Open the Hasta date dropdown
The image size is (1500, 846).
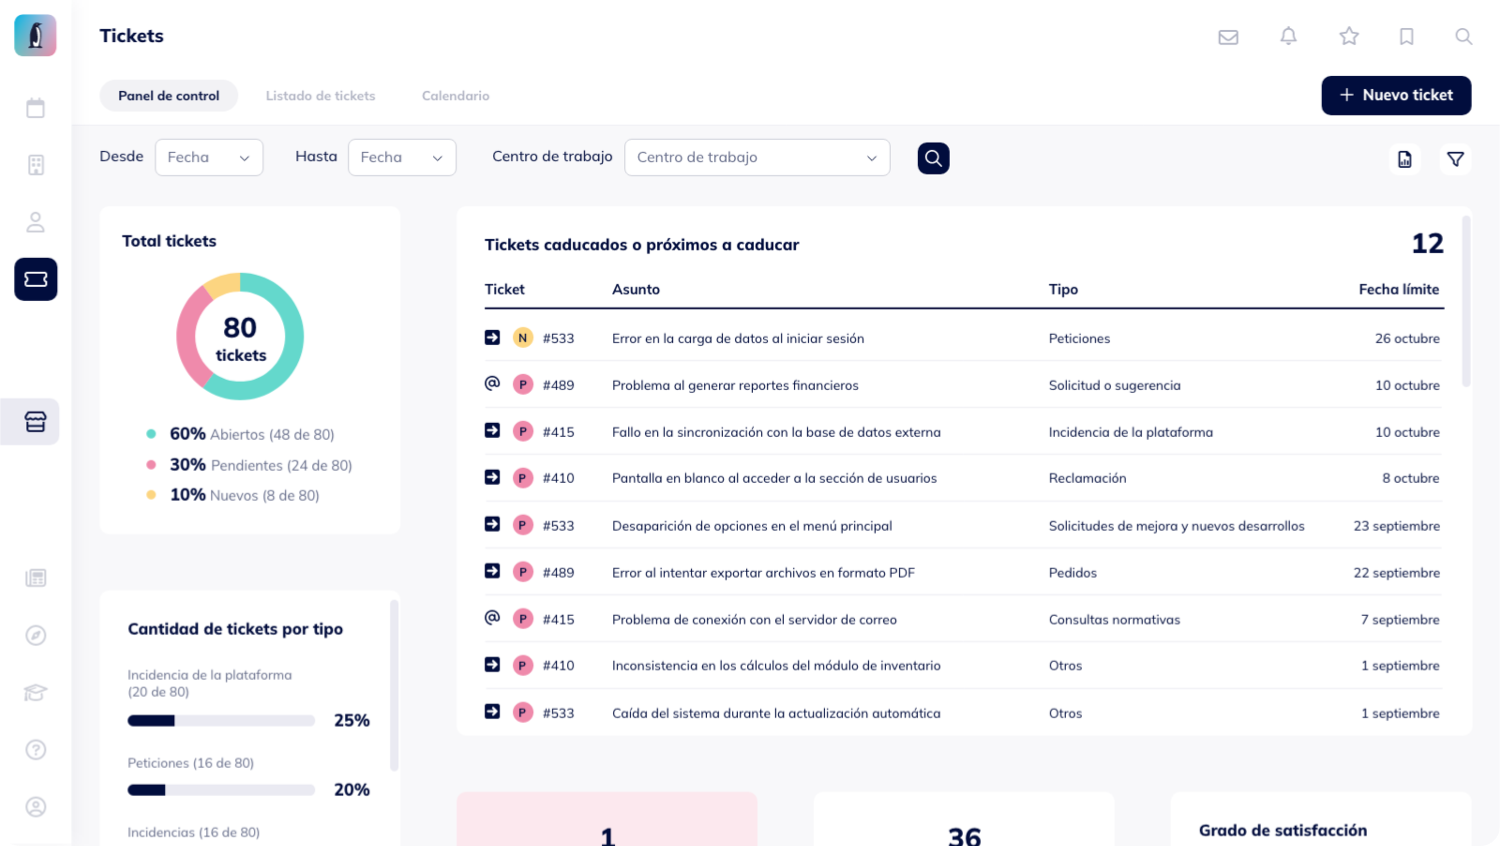[402, 157]
